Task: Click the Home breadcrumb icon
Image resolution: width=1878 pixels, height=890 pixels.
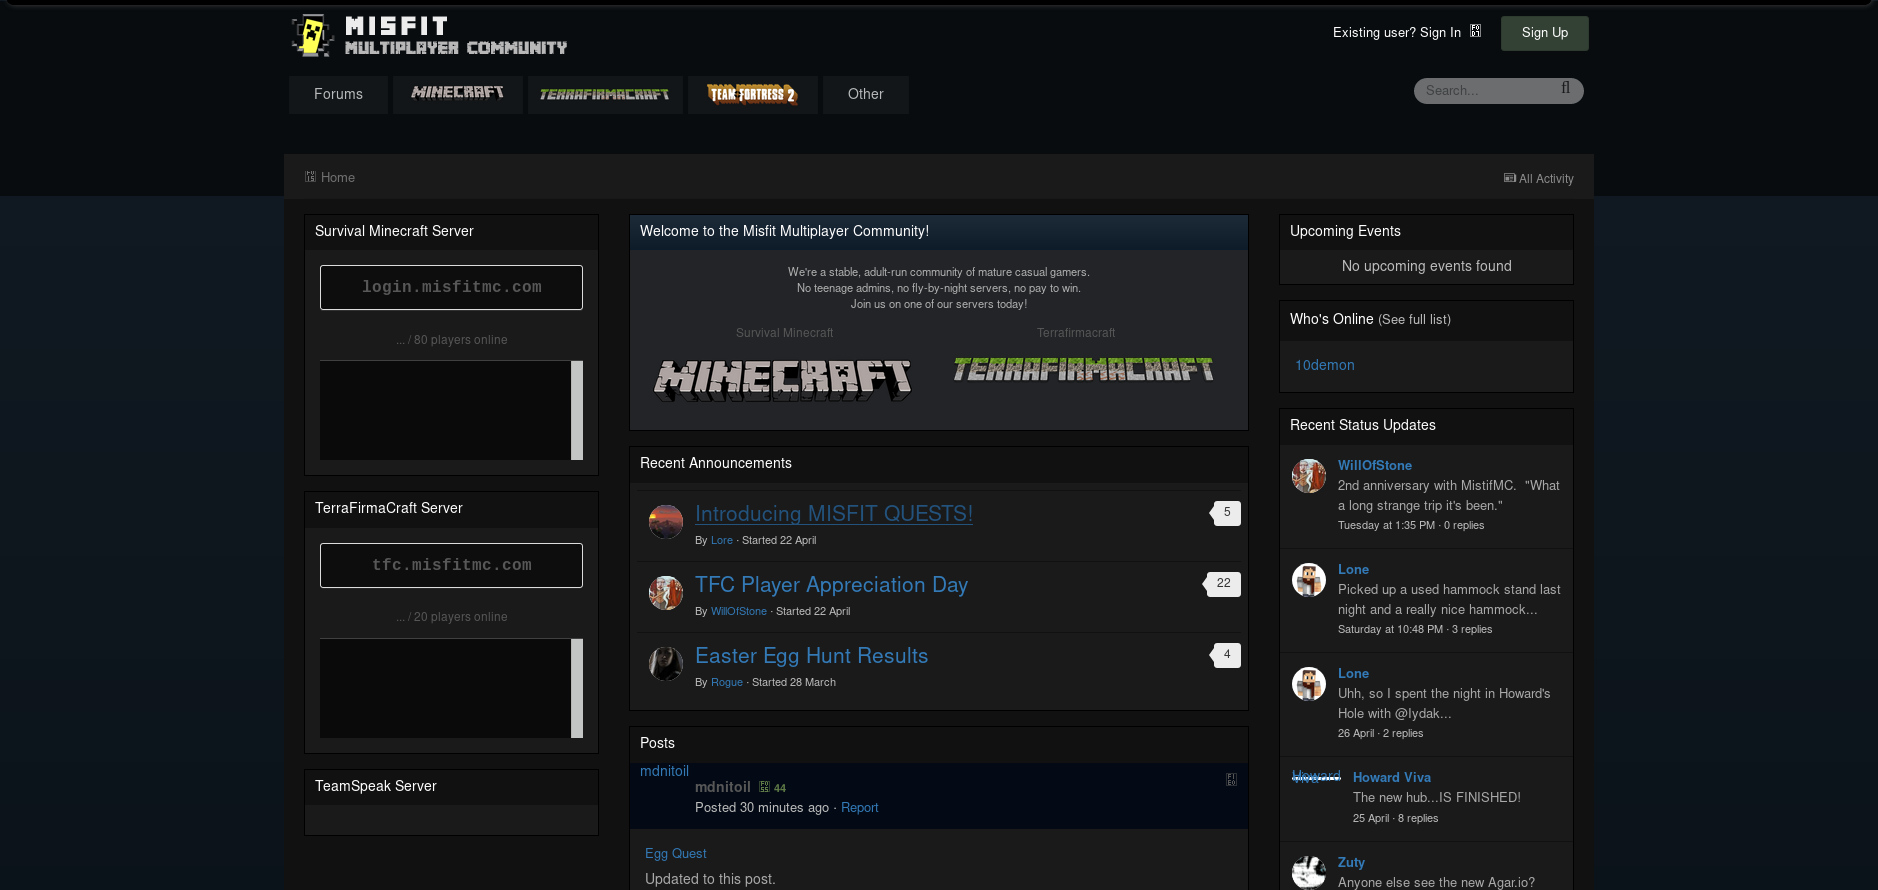Action: point(310,177)
